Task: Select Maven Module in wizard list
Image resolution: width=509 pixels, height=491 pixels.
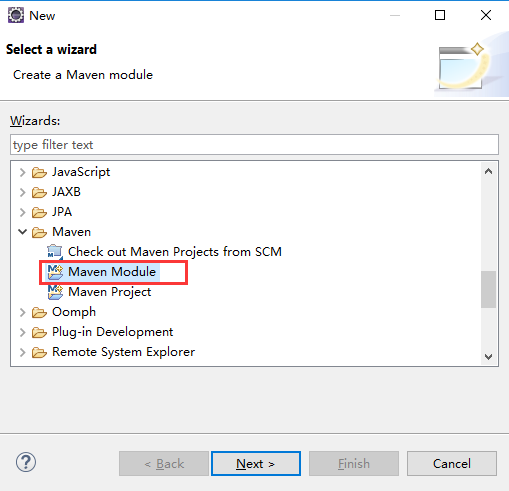Action: click(112, 272)
